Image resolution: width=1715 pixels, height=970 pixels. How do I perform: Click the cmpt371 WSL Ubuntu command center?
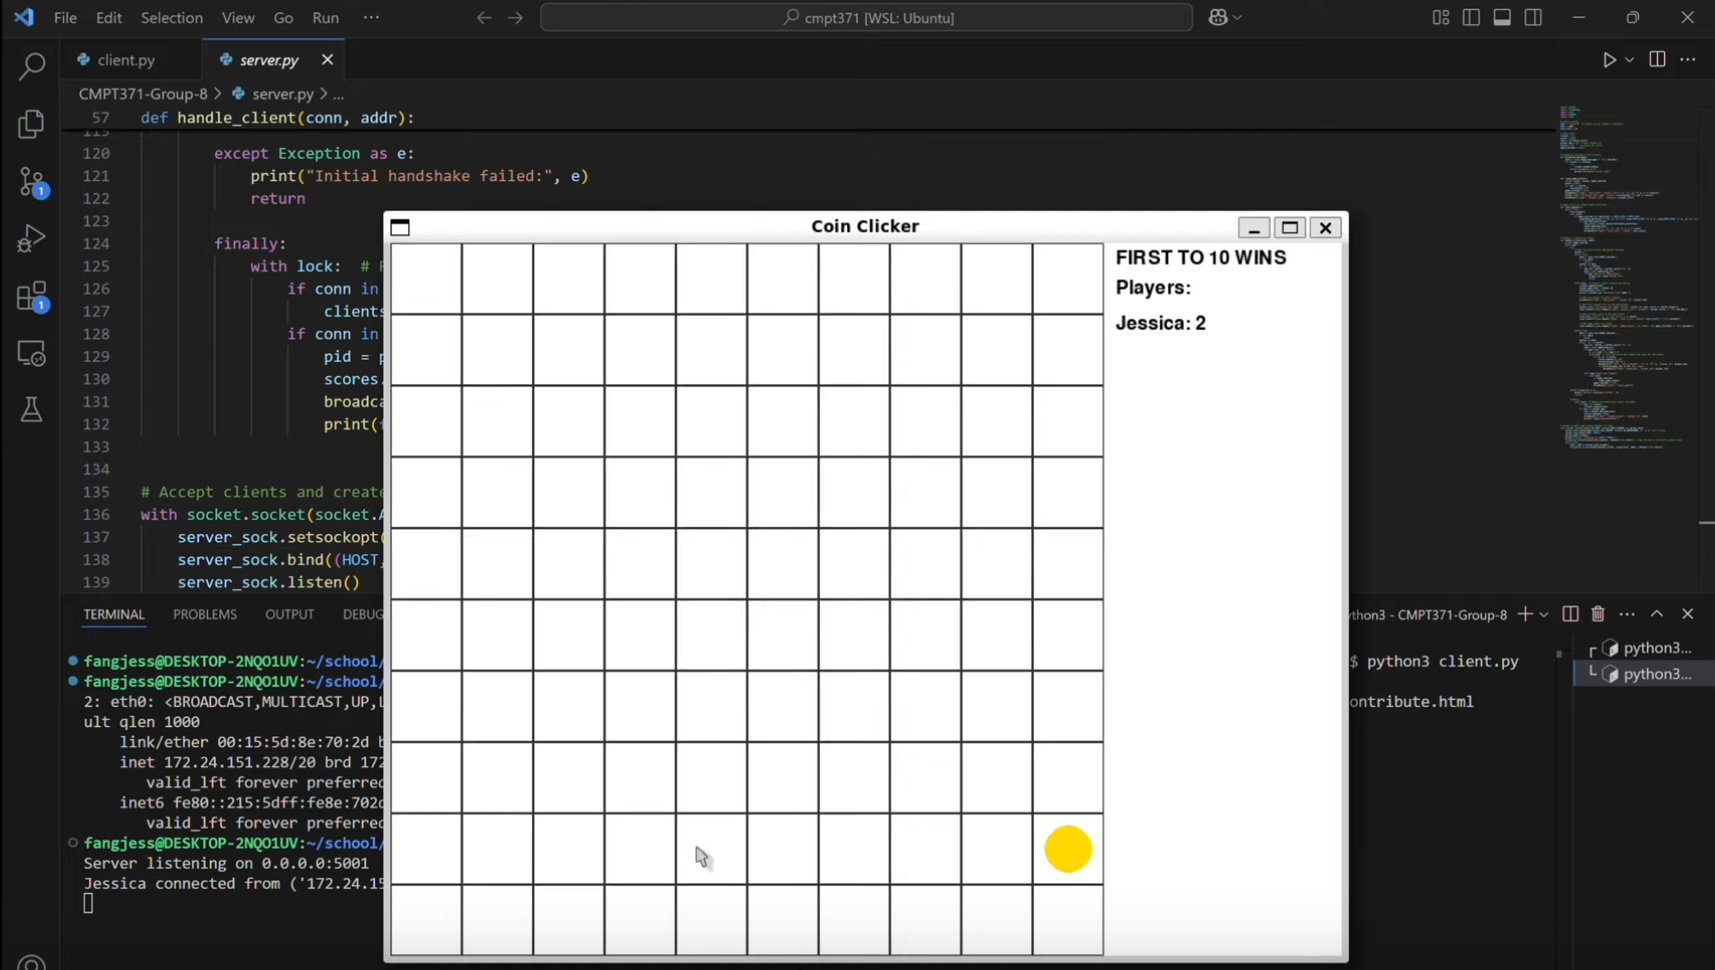point(866,17)
